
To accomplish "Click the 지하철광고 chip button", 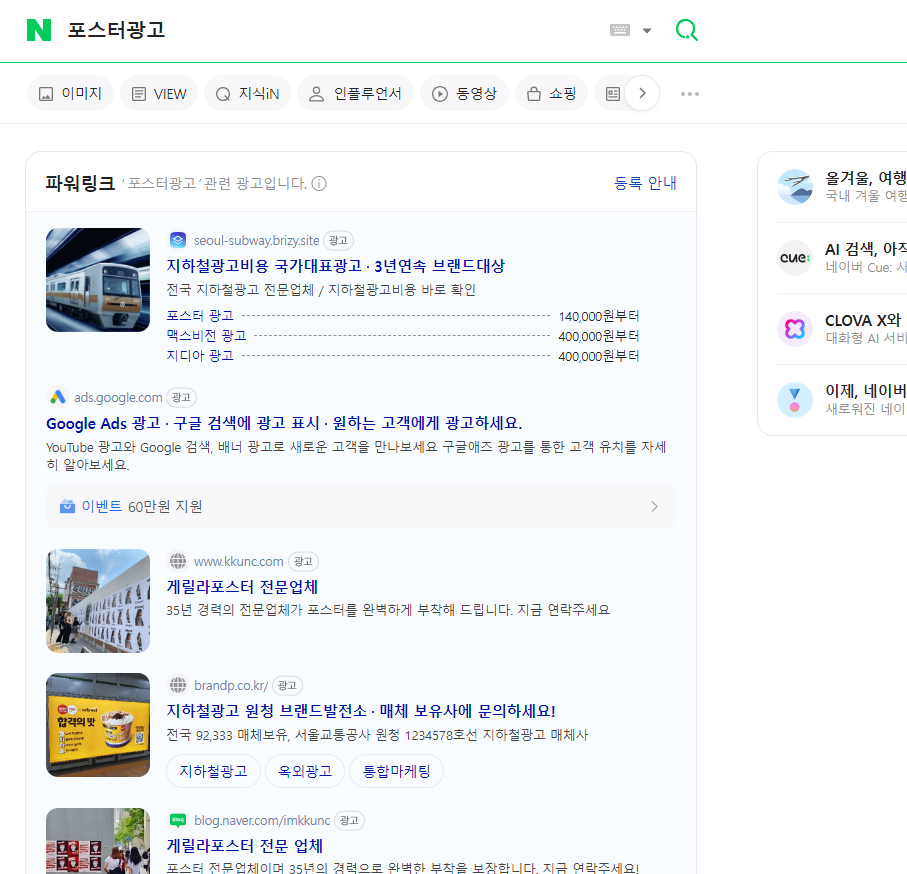I will coord(213,771).
